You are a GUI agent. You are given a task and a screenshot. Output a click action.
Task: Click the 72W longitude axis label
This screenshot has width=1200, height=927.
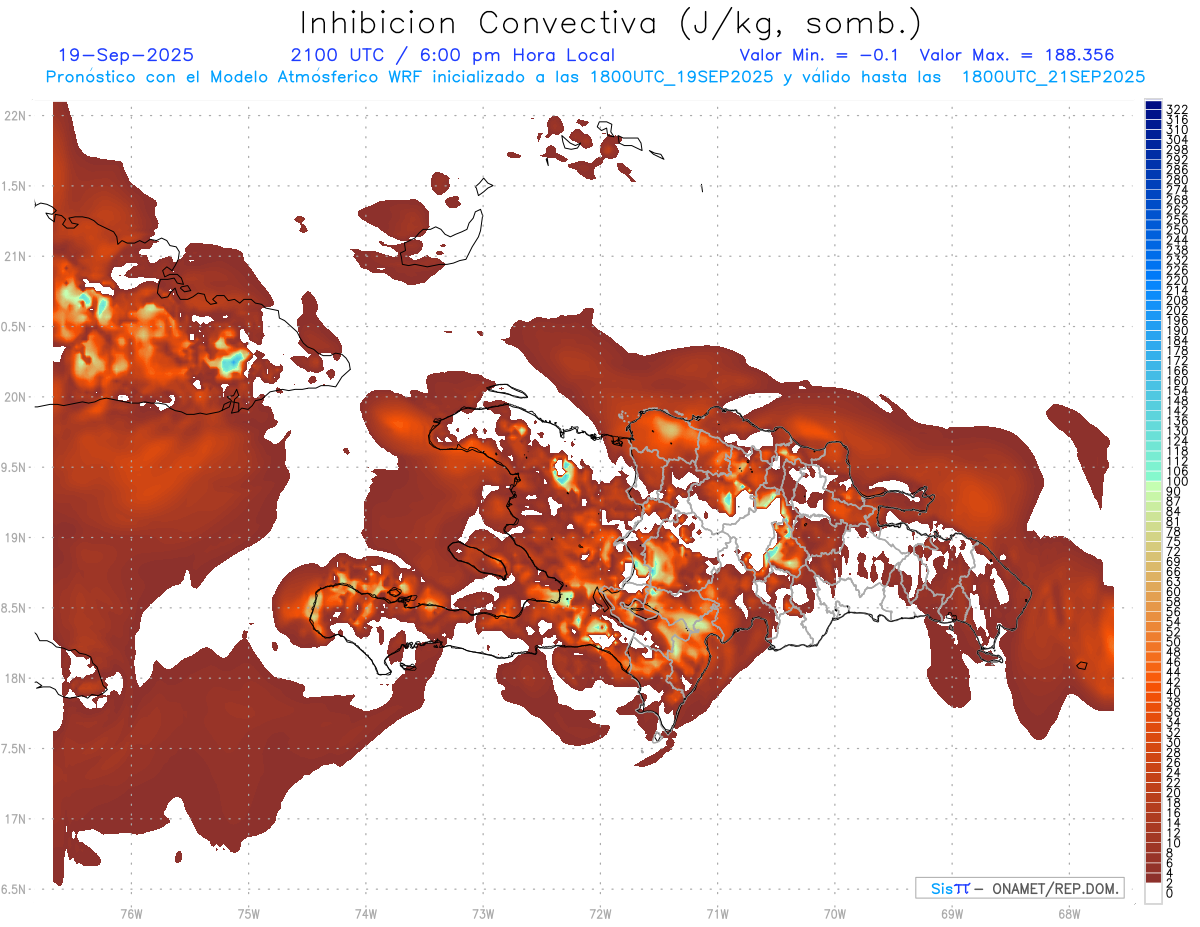600,912
